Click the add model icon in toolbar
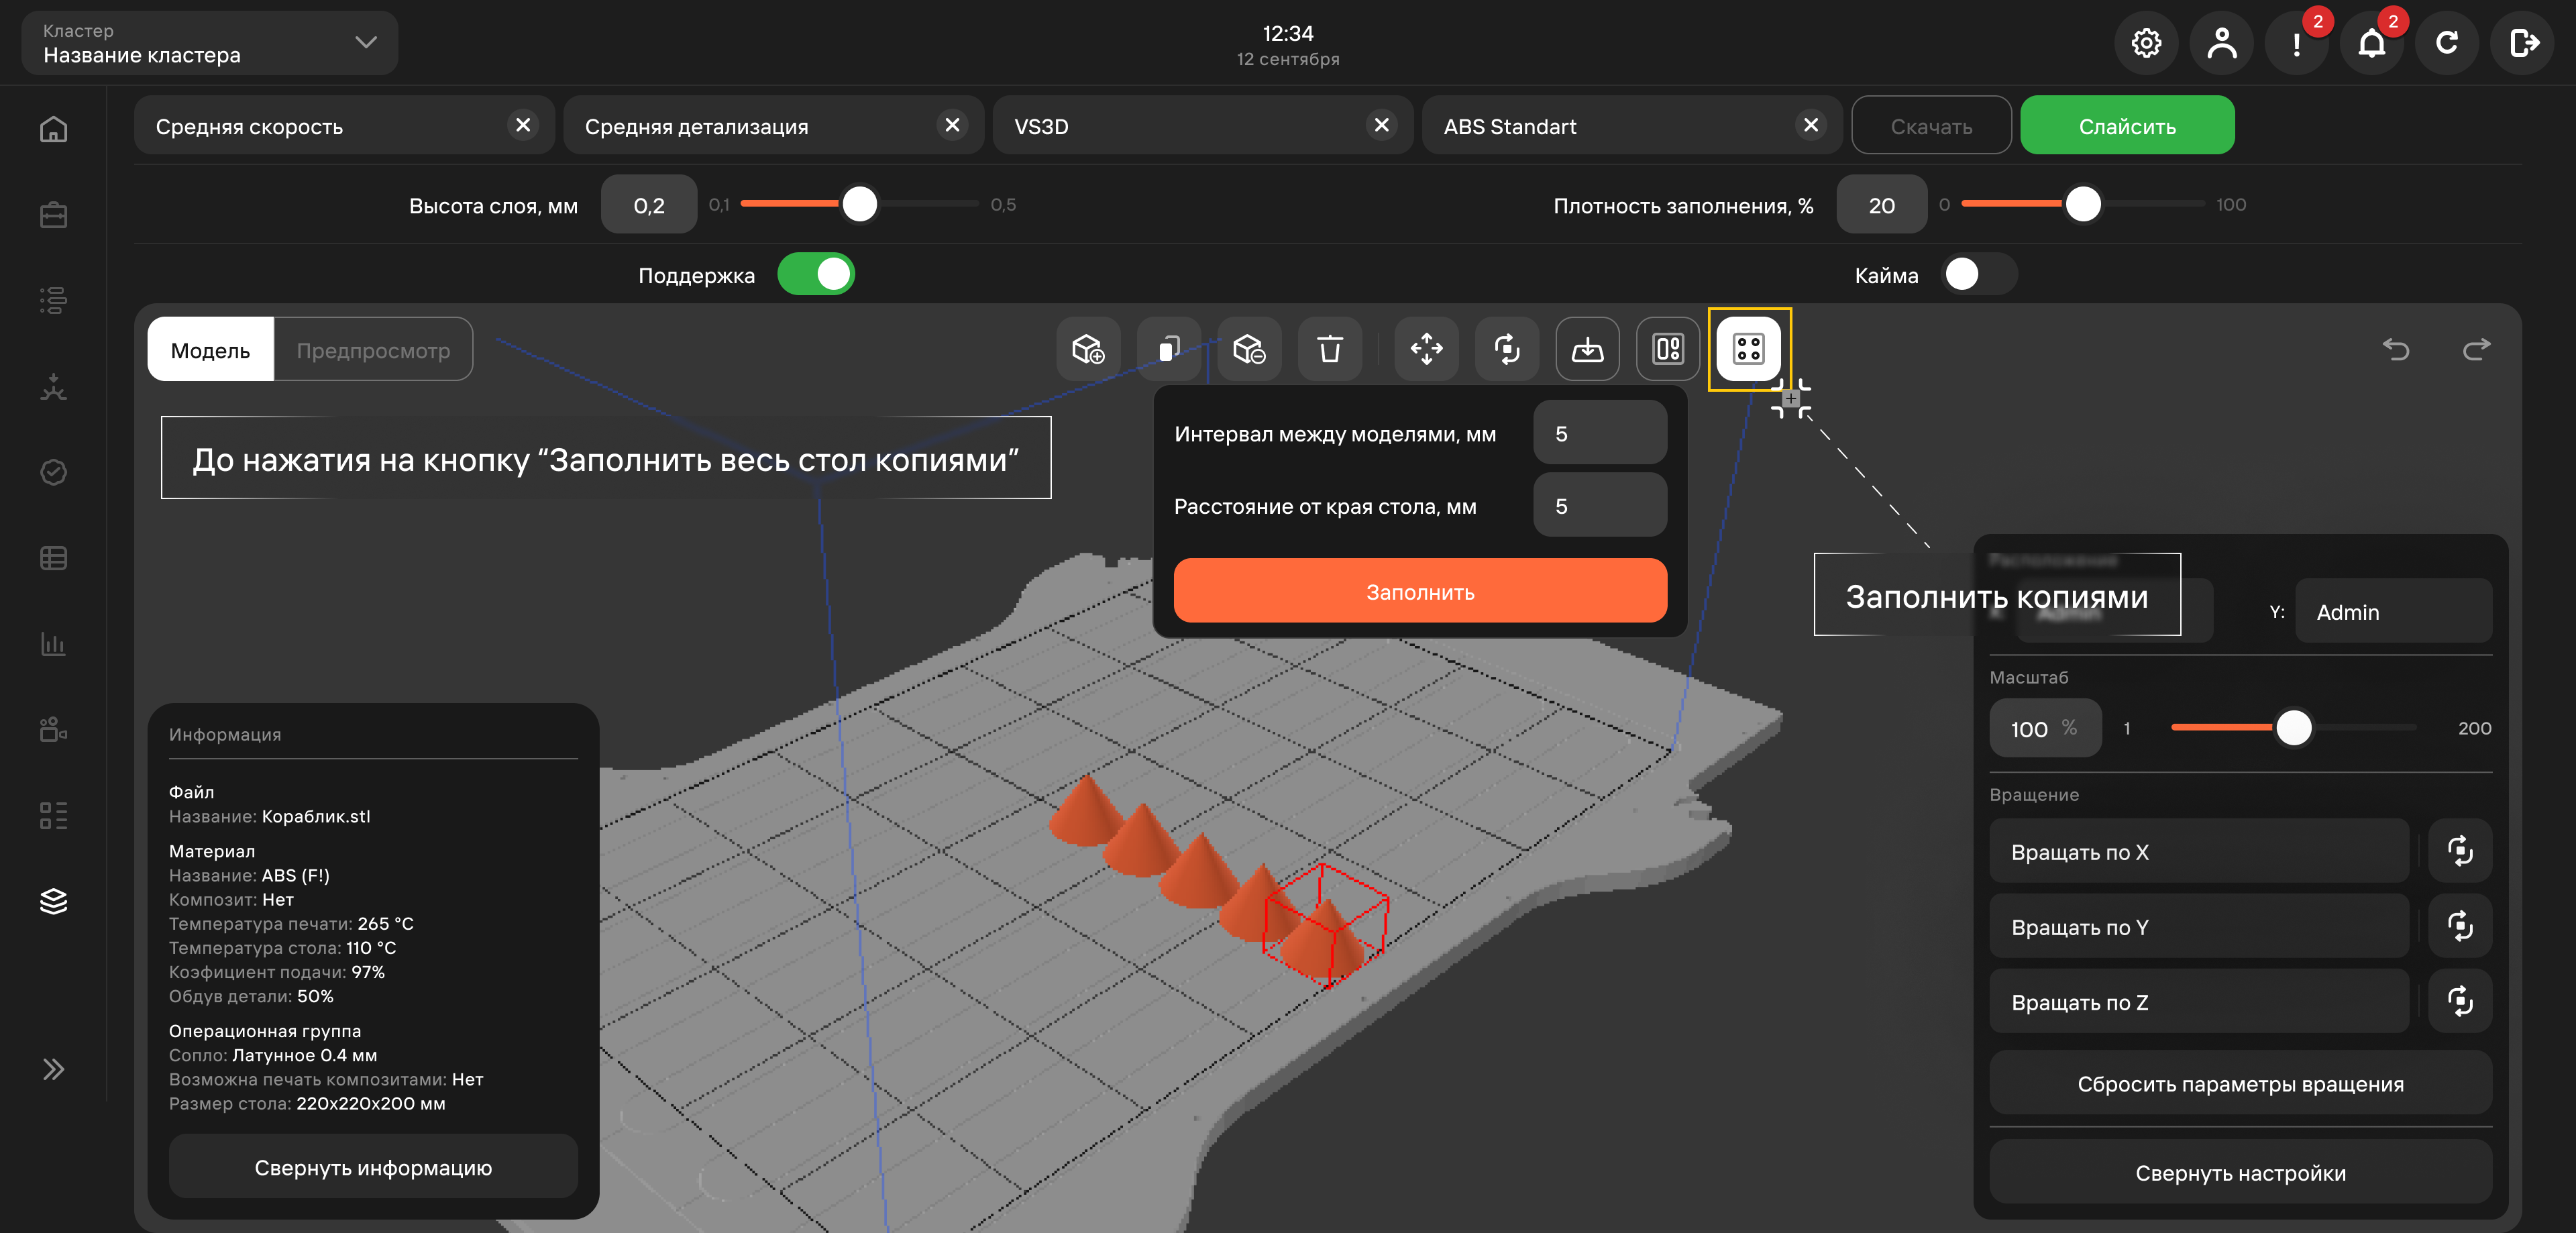The image size is (2576, 1233). pyautogui.click(x=1088, y=349)
